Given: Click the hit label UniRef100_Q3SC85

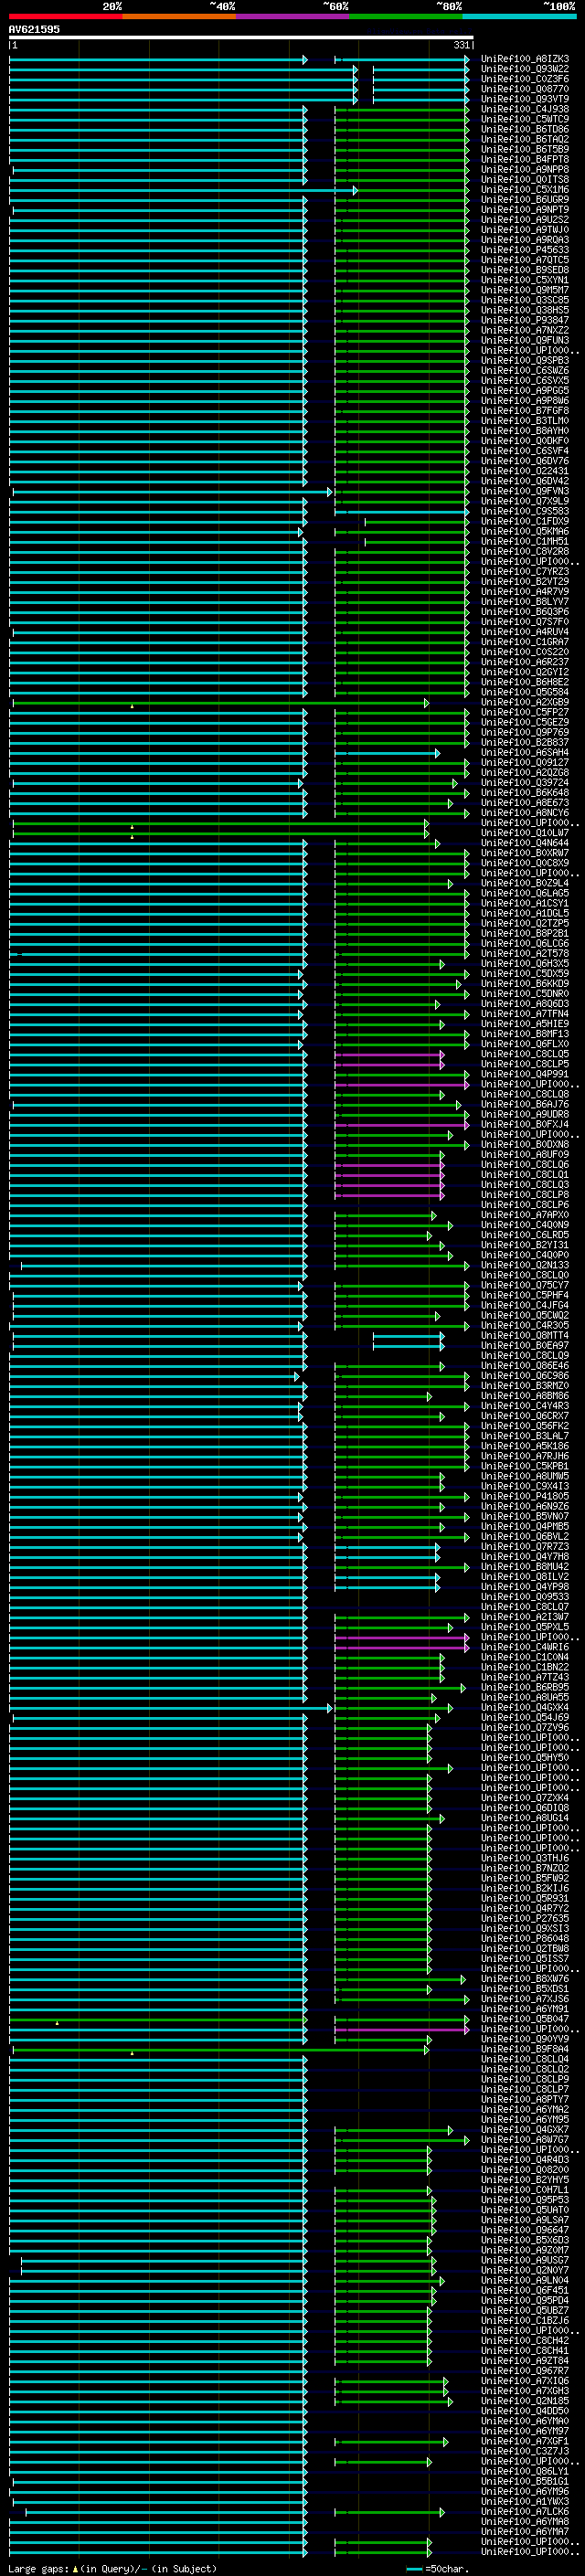Looking at the screenshot, I should pos(525,300).
